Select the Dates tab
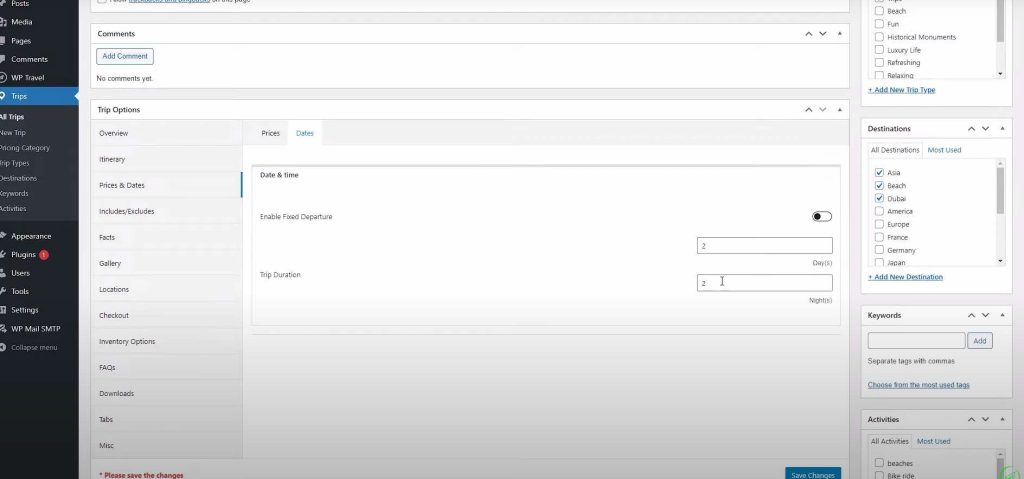1024x479 pixels. 305,133
